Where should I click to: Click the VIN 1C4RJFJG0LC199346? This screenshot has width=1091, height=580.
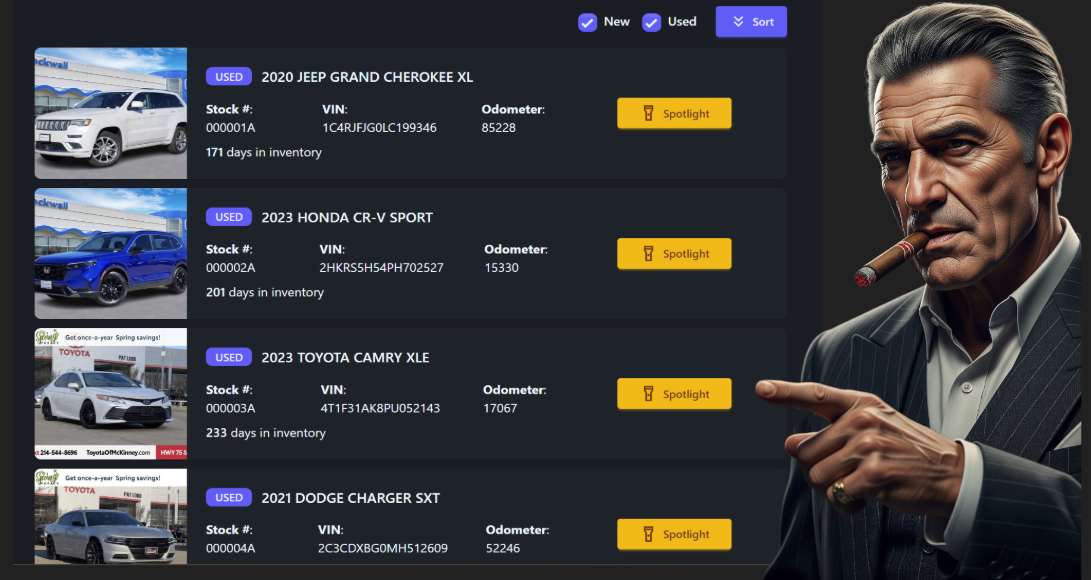pos(379,128)
